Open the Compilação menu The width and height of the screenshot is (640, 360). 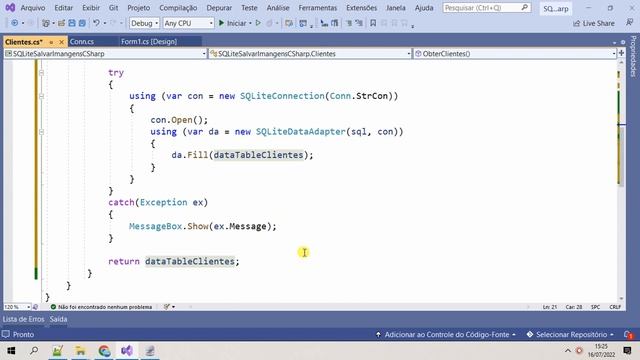[x=178, y=8]
